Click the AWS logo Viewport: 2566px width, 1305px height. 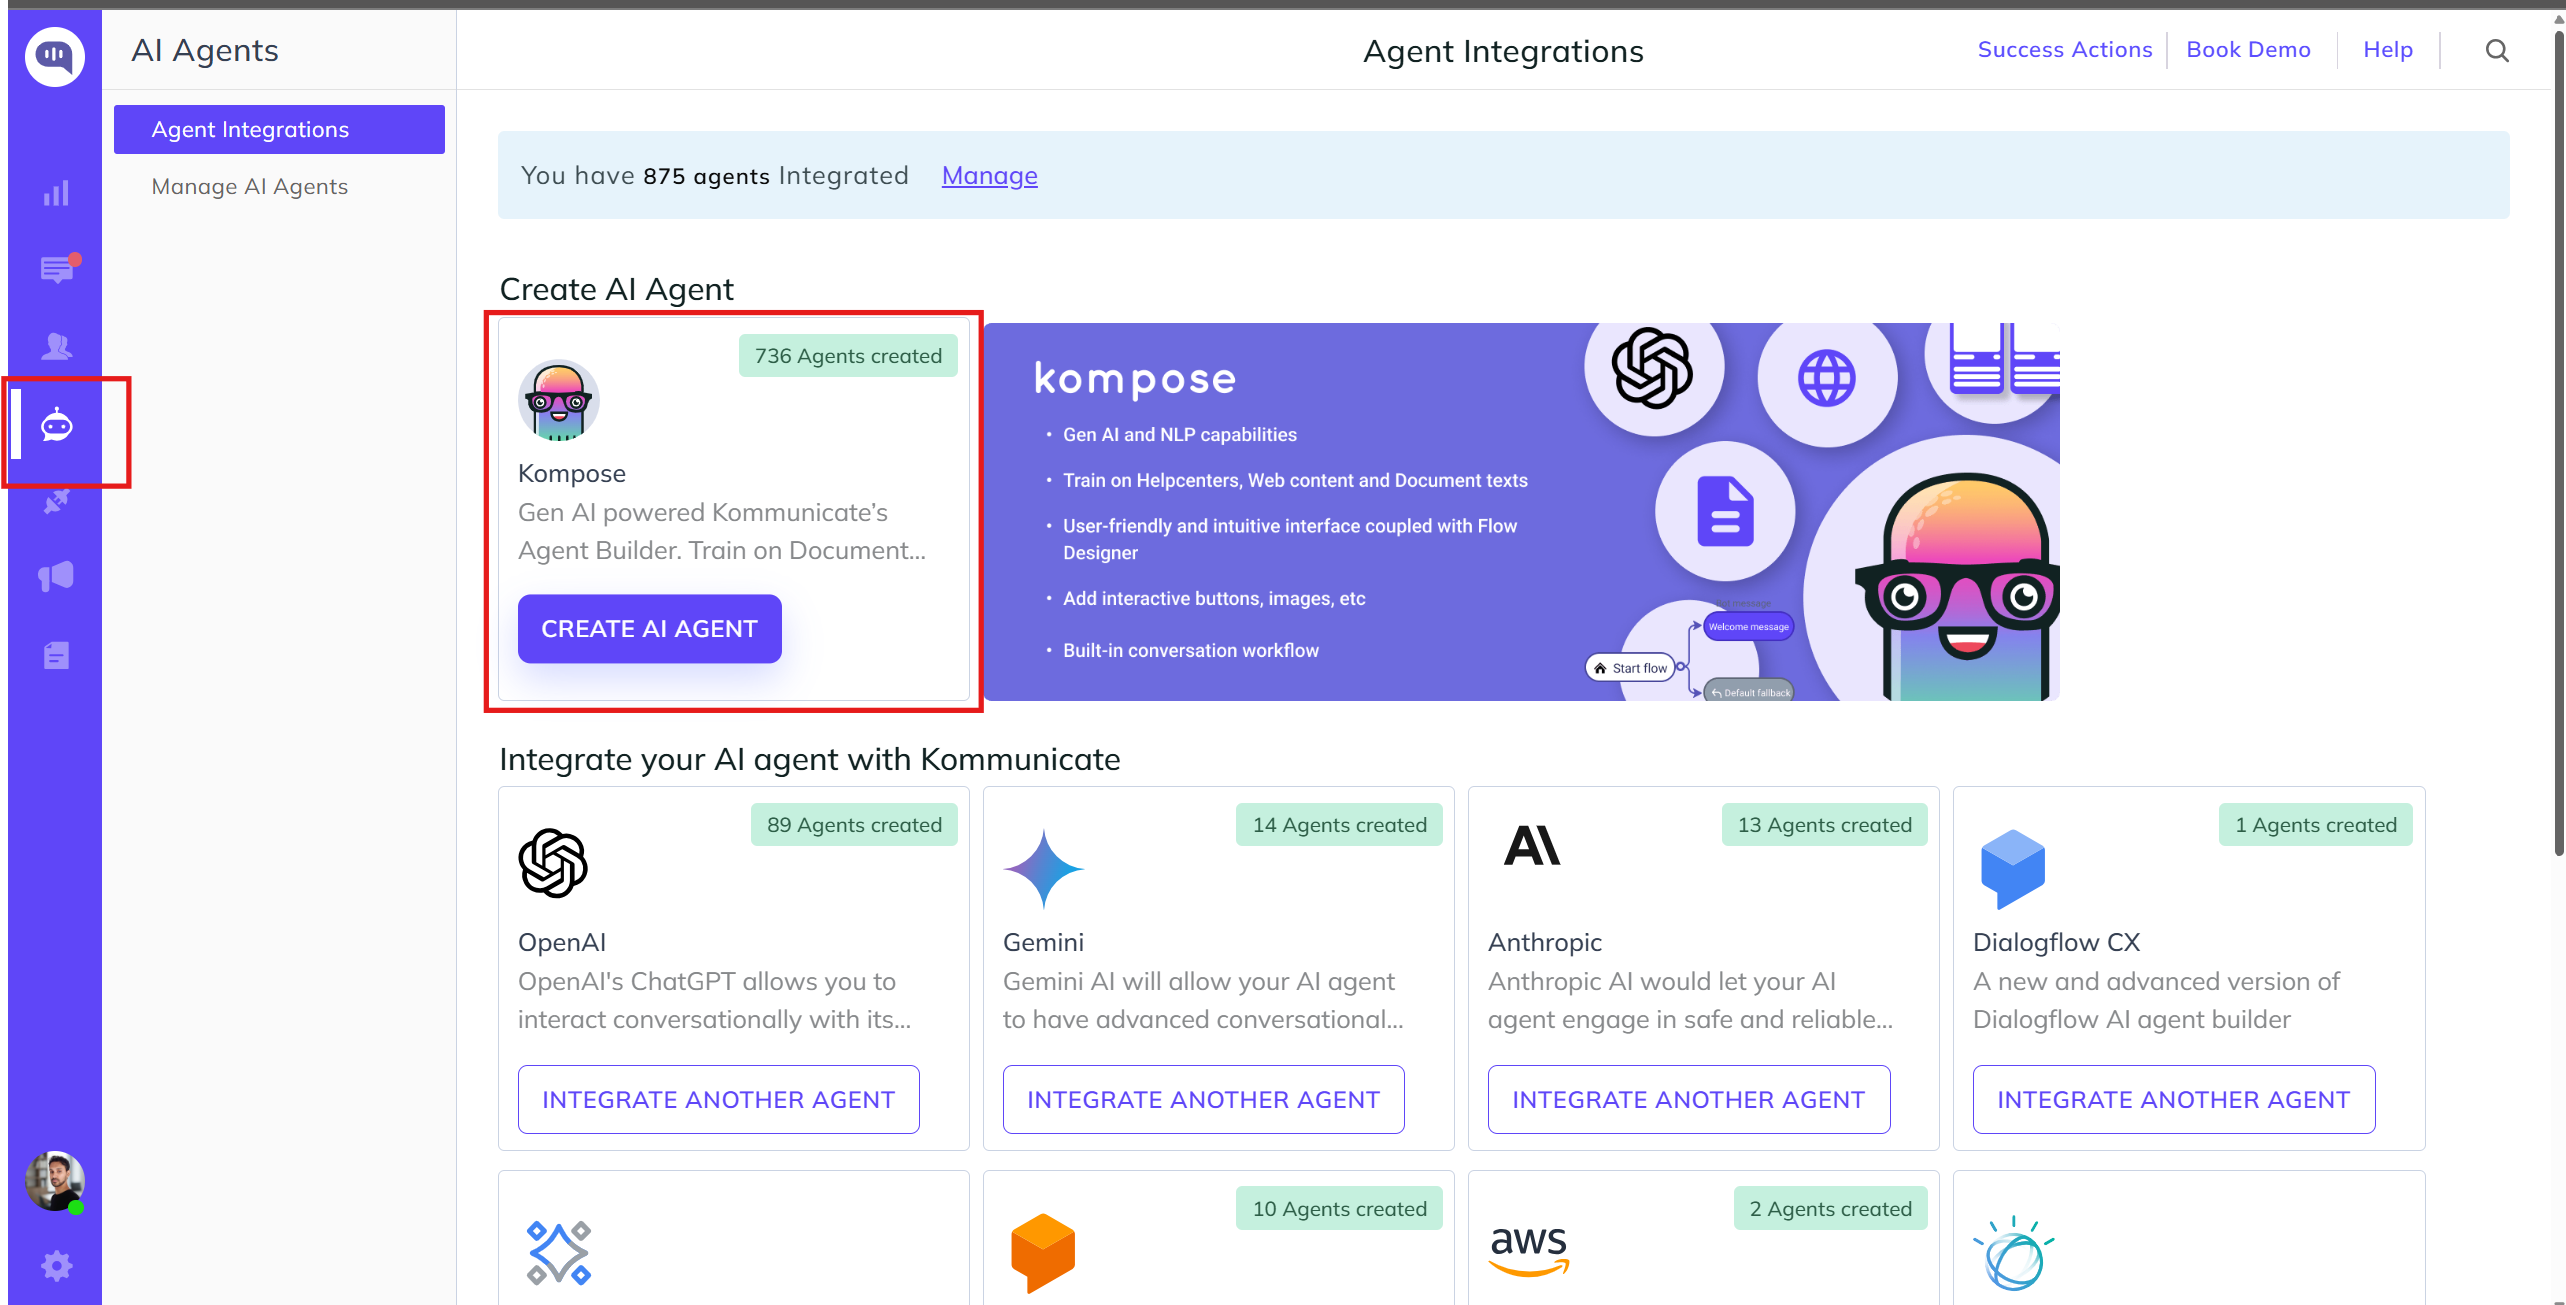[1529, 1250]
